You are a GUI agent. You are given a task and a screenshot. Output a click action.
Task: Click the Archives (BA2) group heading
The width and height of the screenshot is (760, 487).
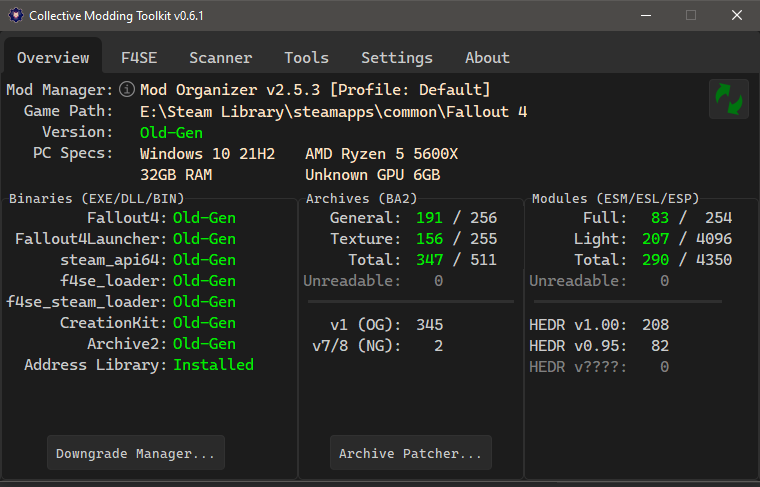361,199
